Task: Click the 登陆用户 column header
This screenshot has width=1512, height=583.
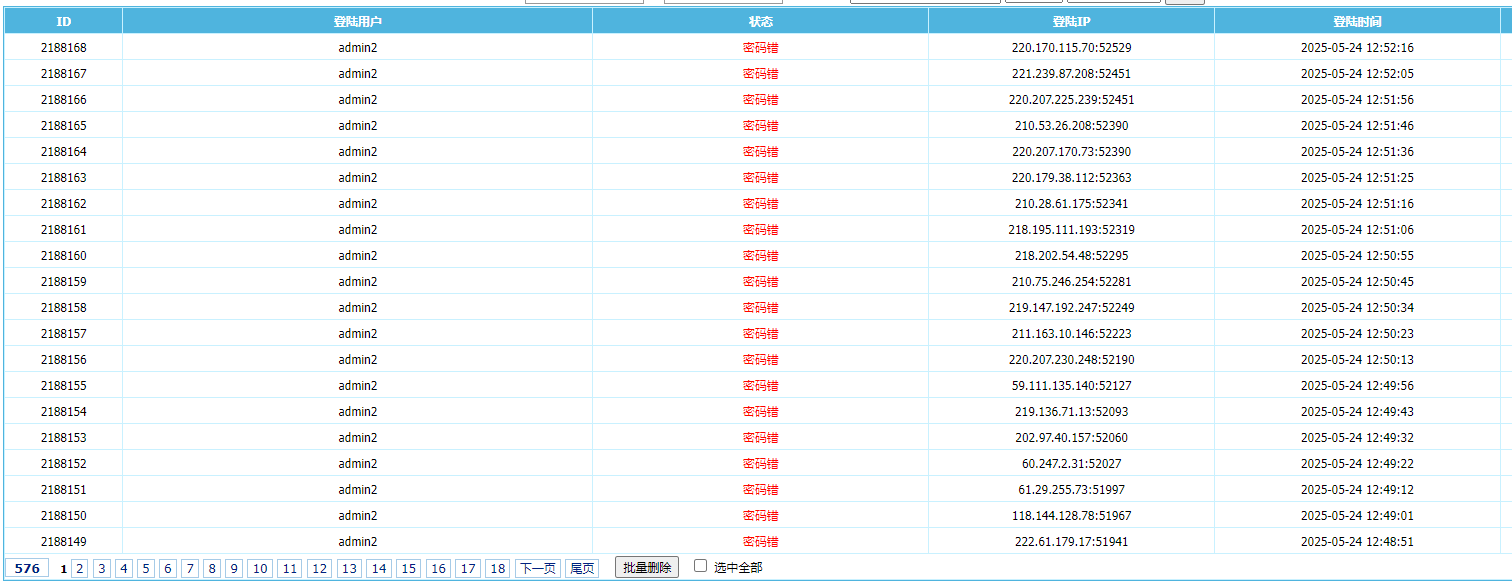Action: [x=357, y=21]
